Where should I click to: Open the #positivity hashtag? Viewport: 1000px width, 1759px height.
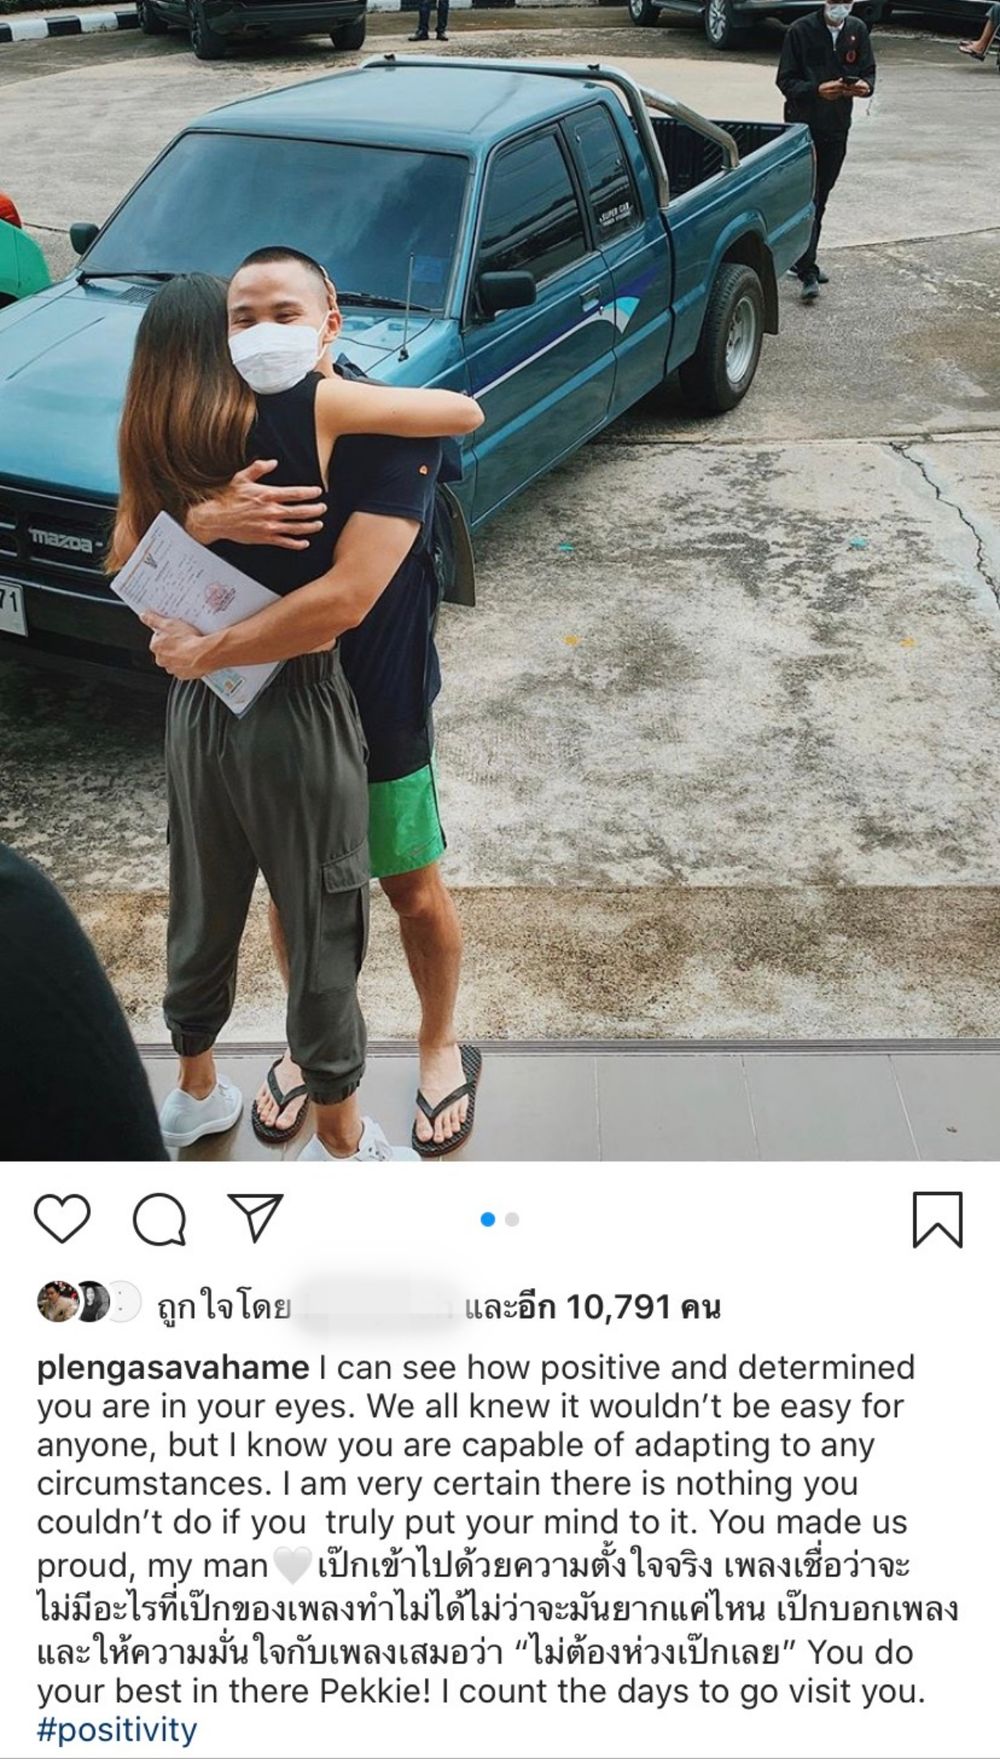[117, 1730]
